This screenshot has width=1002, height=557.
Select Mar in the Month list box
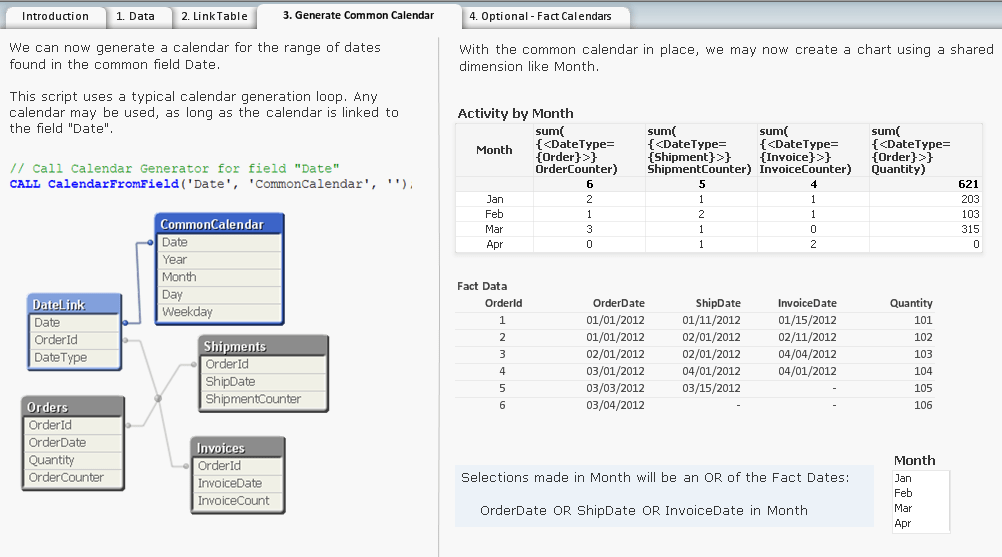(x=921, y=508)
